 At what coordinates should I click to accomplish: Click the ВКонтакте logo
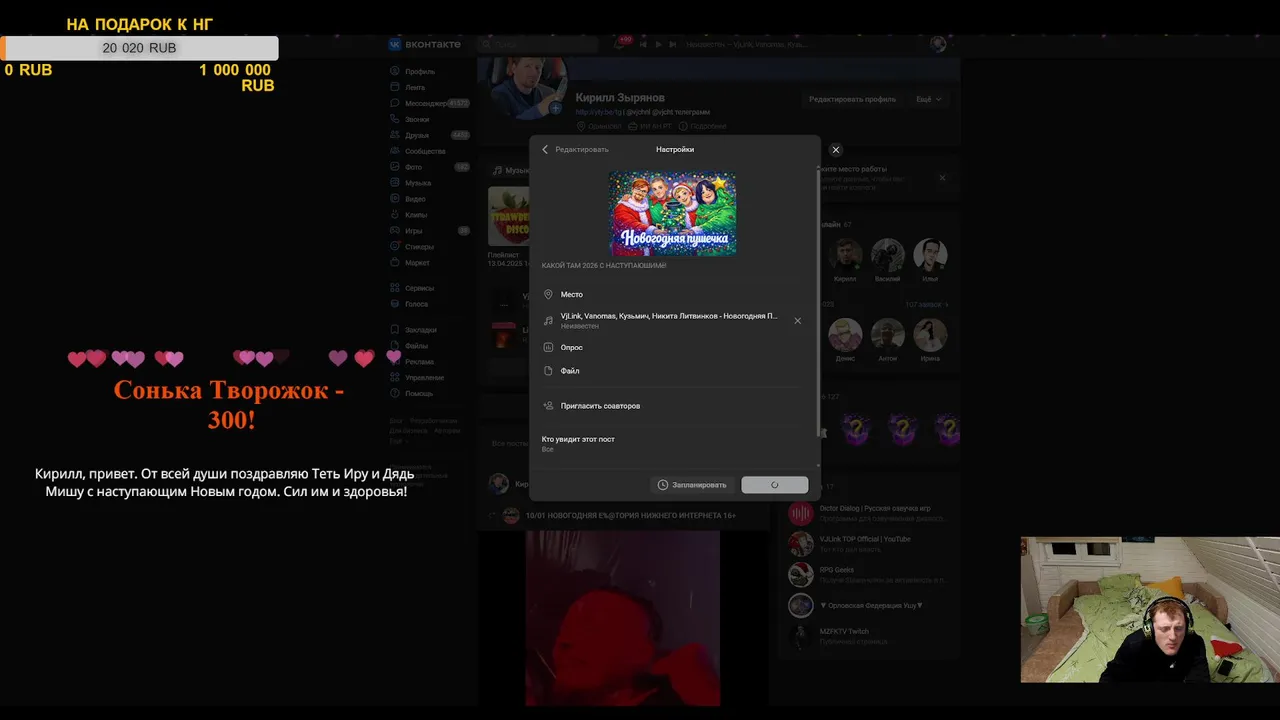tap(425, 44)
